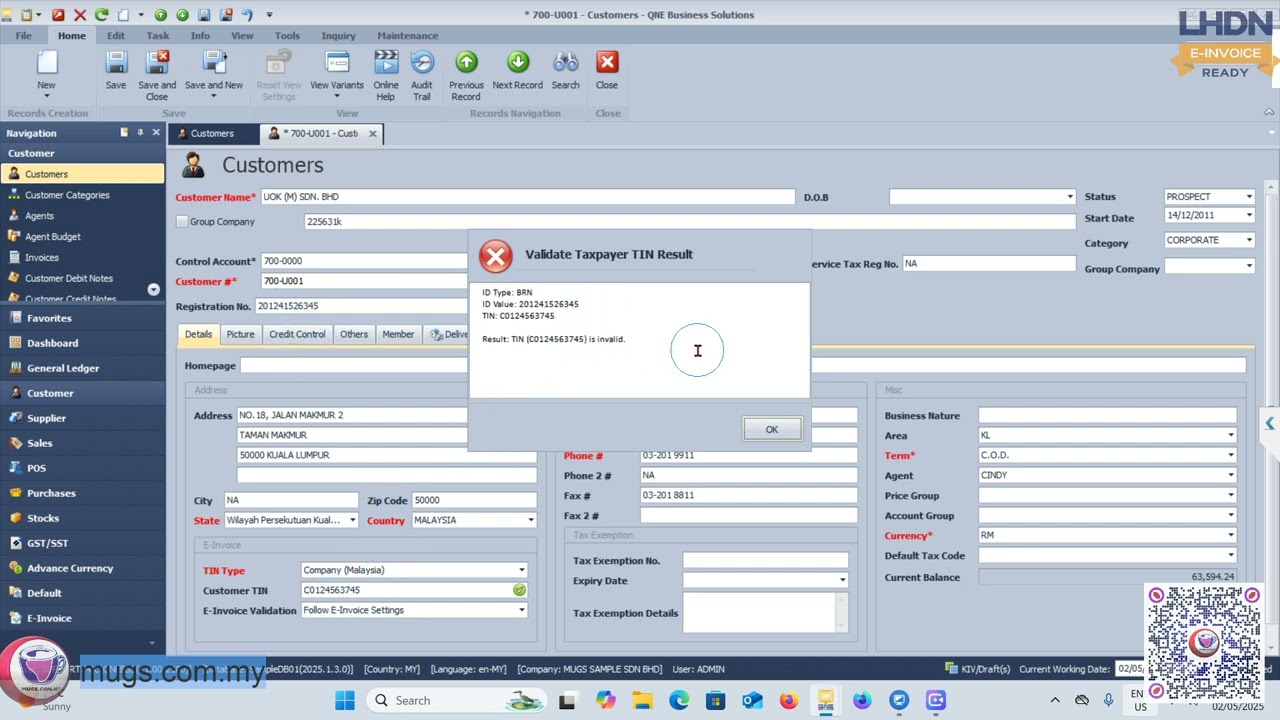
Task: Toggle the Group Company checkbox
Action: 181,222
